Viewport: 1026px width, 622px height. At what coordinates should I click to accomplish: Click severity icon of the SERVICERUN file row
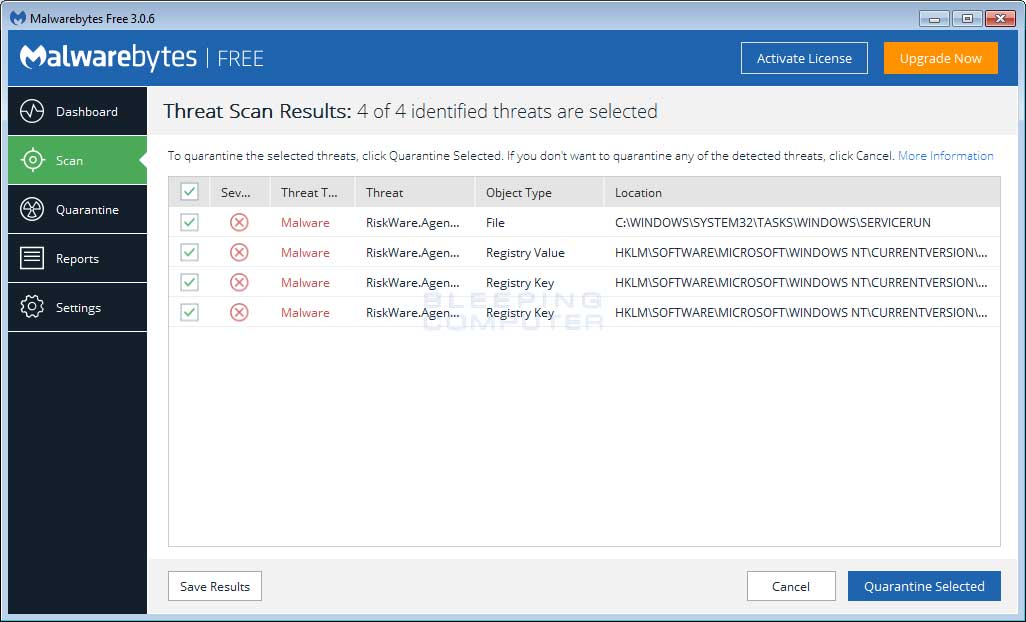(x=239, y=222)
